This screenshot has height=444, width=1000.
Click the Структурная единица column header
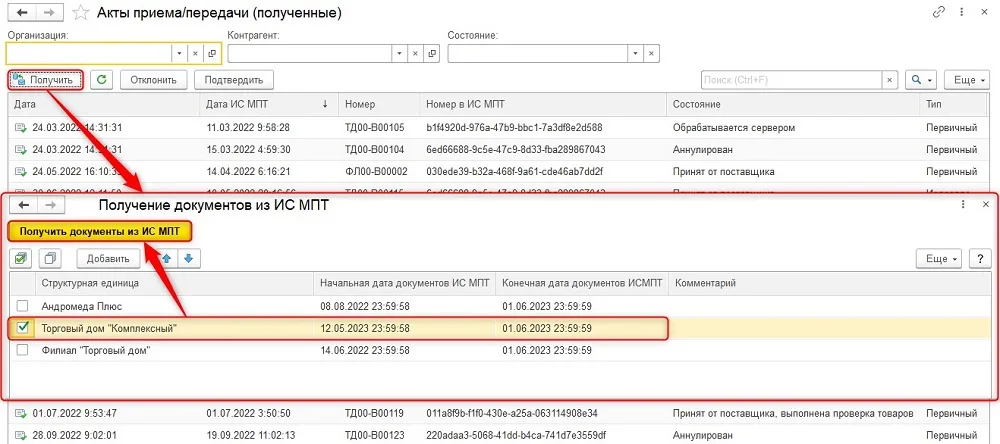pyautogui.click(x=174, y=283)
